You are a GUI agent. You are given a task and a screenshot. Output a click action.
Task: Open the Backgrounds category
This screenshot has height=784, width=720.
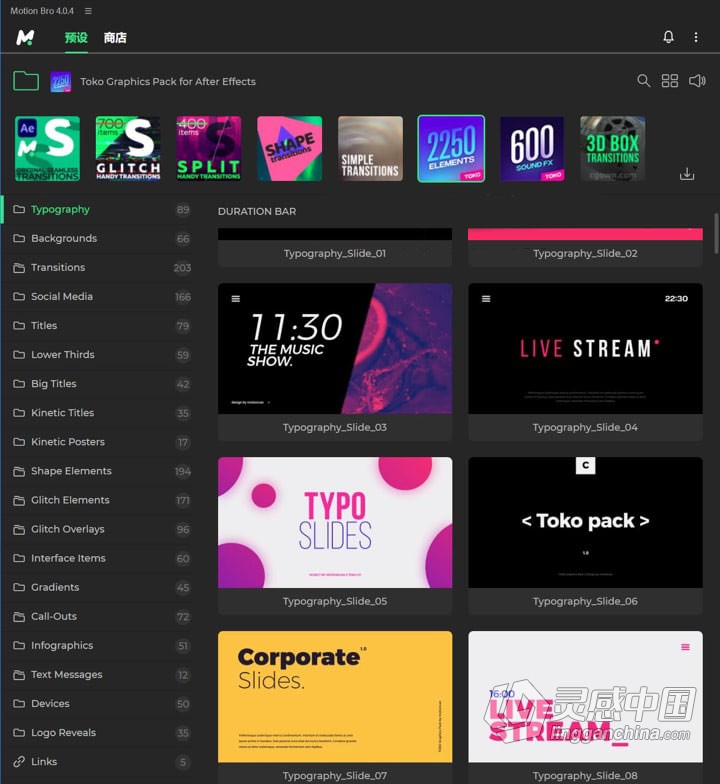coord(100,238)
